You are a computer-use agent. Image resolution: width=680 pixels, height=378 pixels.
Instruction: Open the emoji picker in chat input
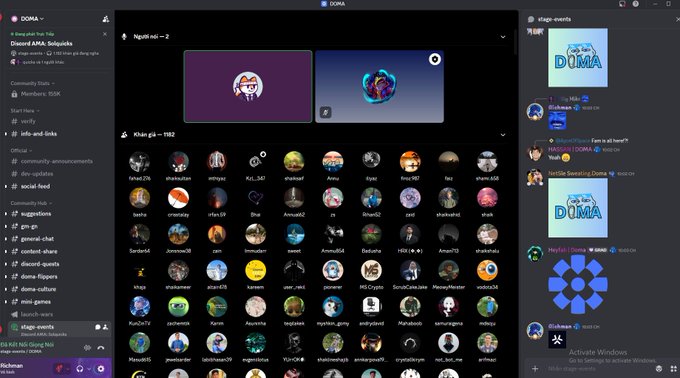coord(659,369)
